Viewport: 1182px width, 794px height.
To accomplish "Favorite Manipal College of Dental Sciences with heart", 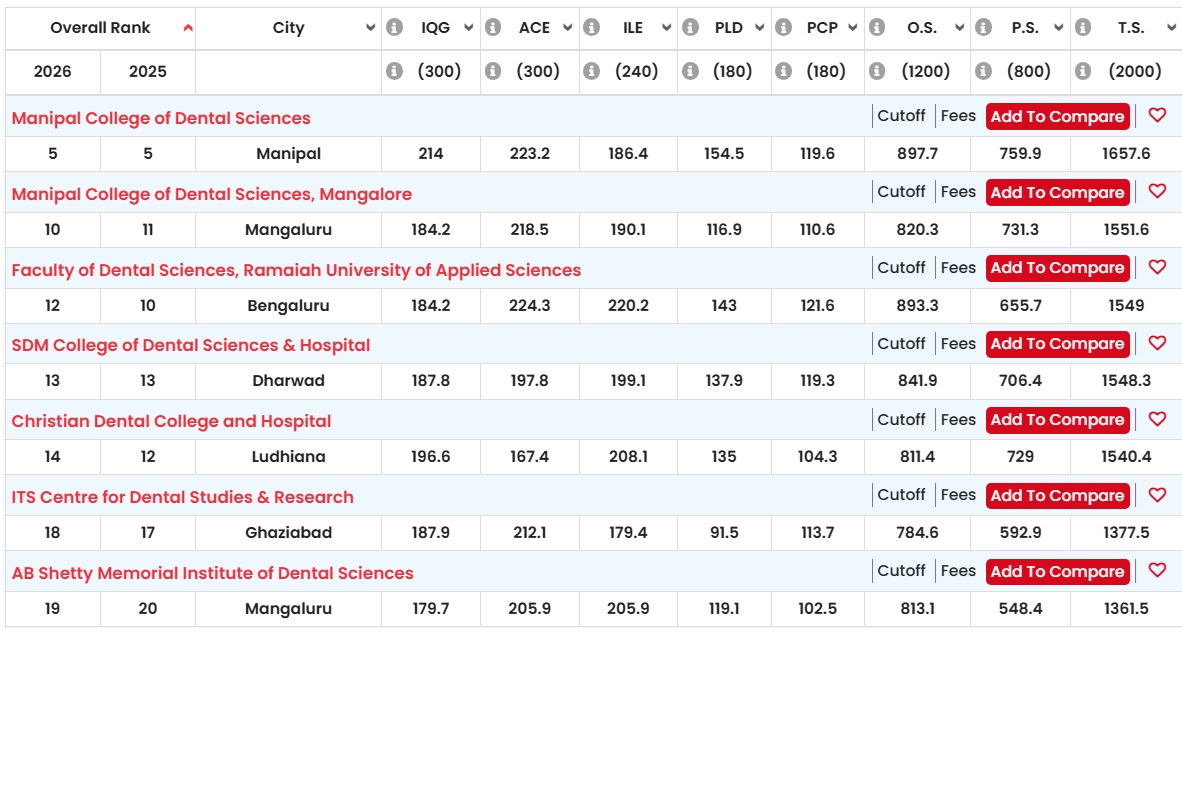I will click(1157, 115).
